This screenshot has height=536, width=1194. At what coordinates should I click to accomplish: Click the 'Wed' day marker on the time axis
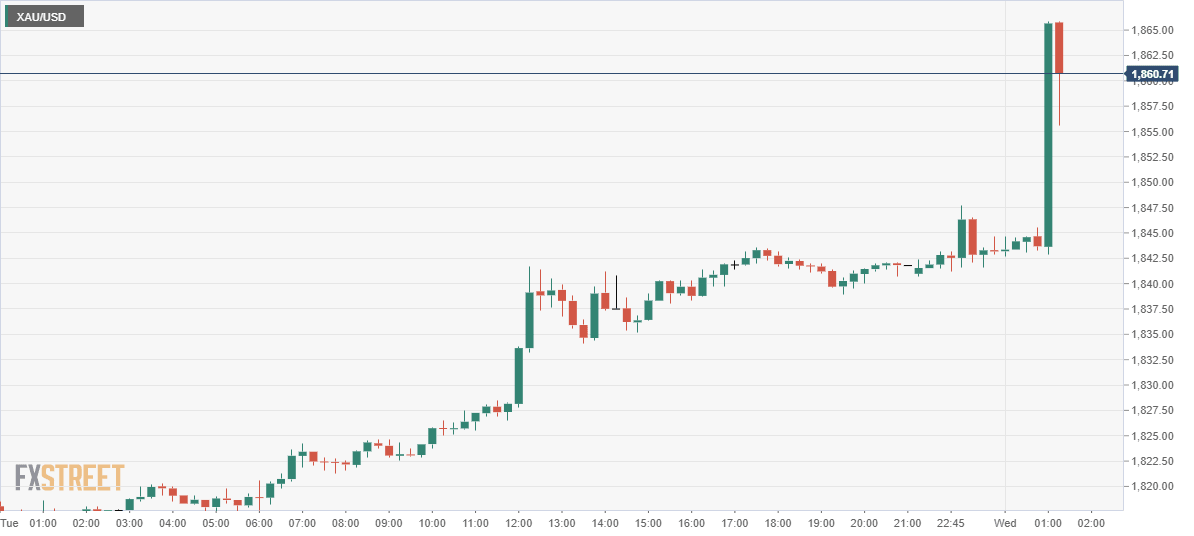1004,522
